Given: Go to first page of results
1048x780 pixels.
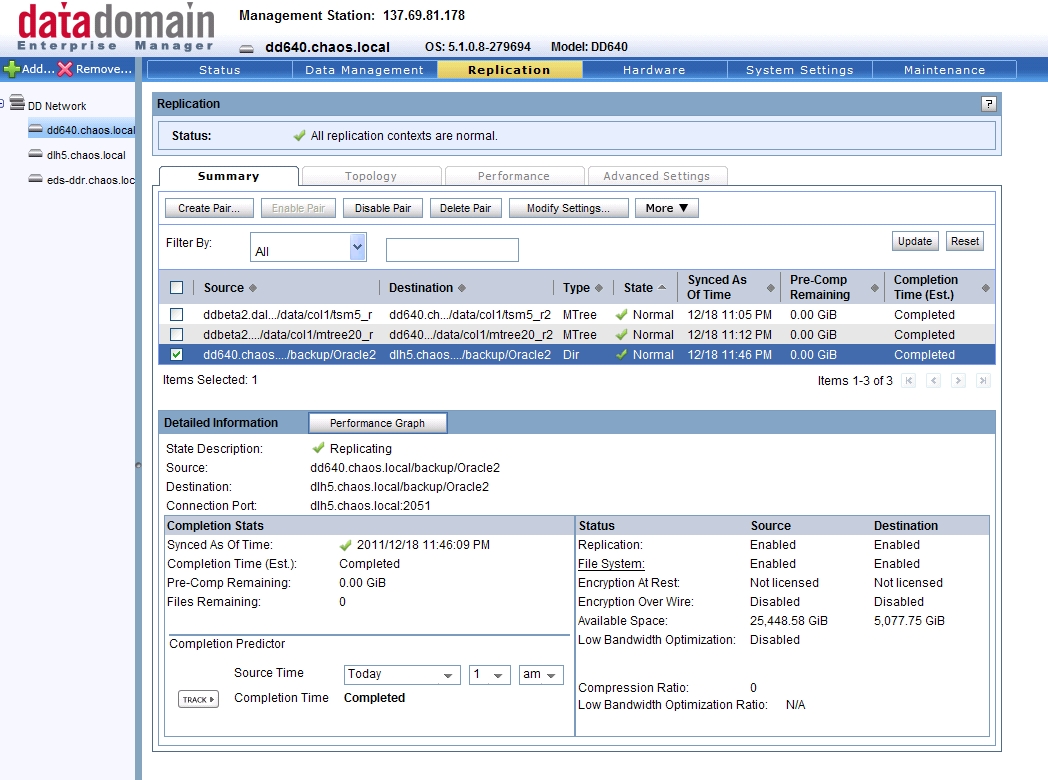Looking at the screenshot, I should point(908,381).
